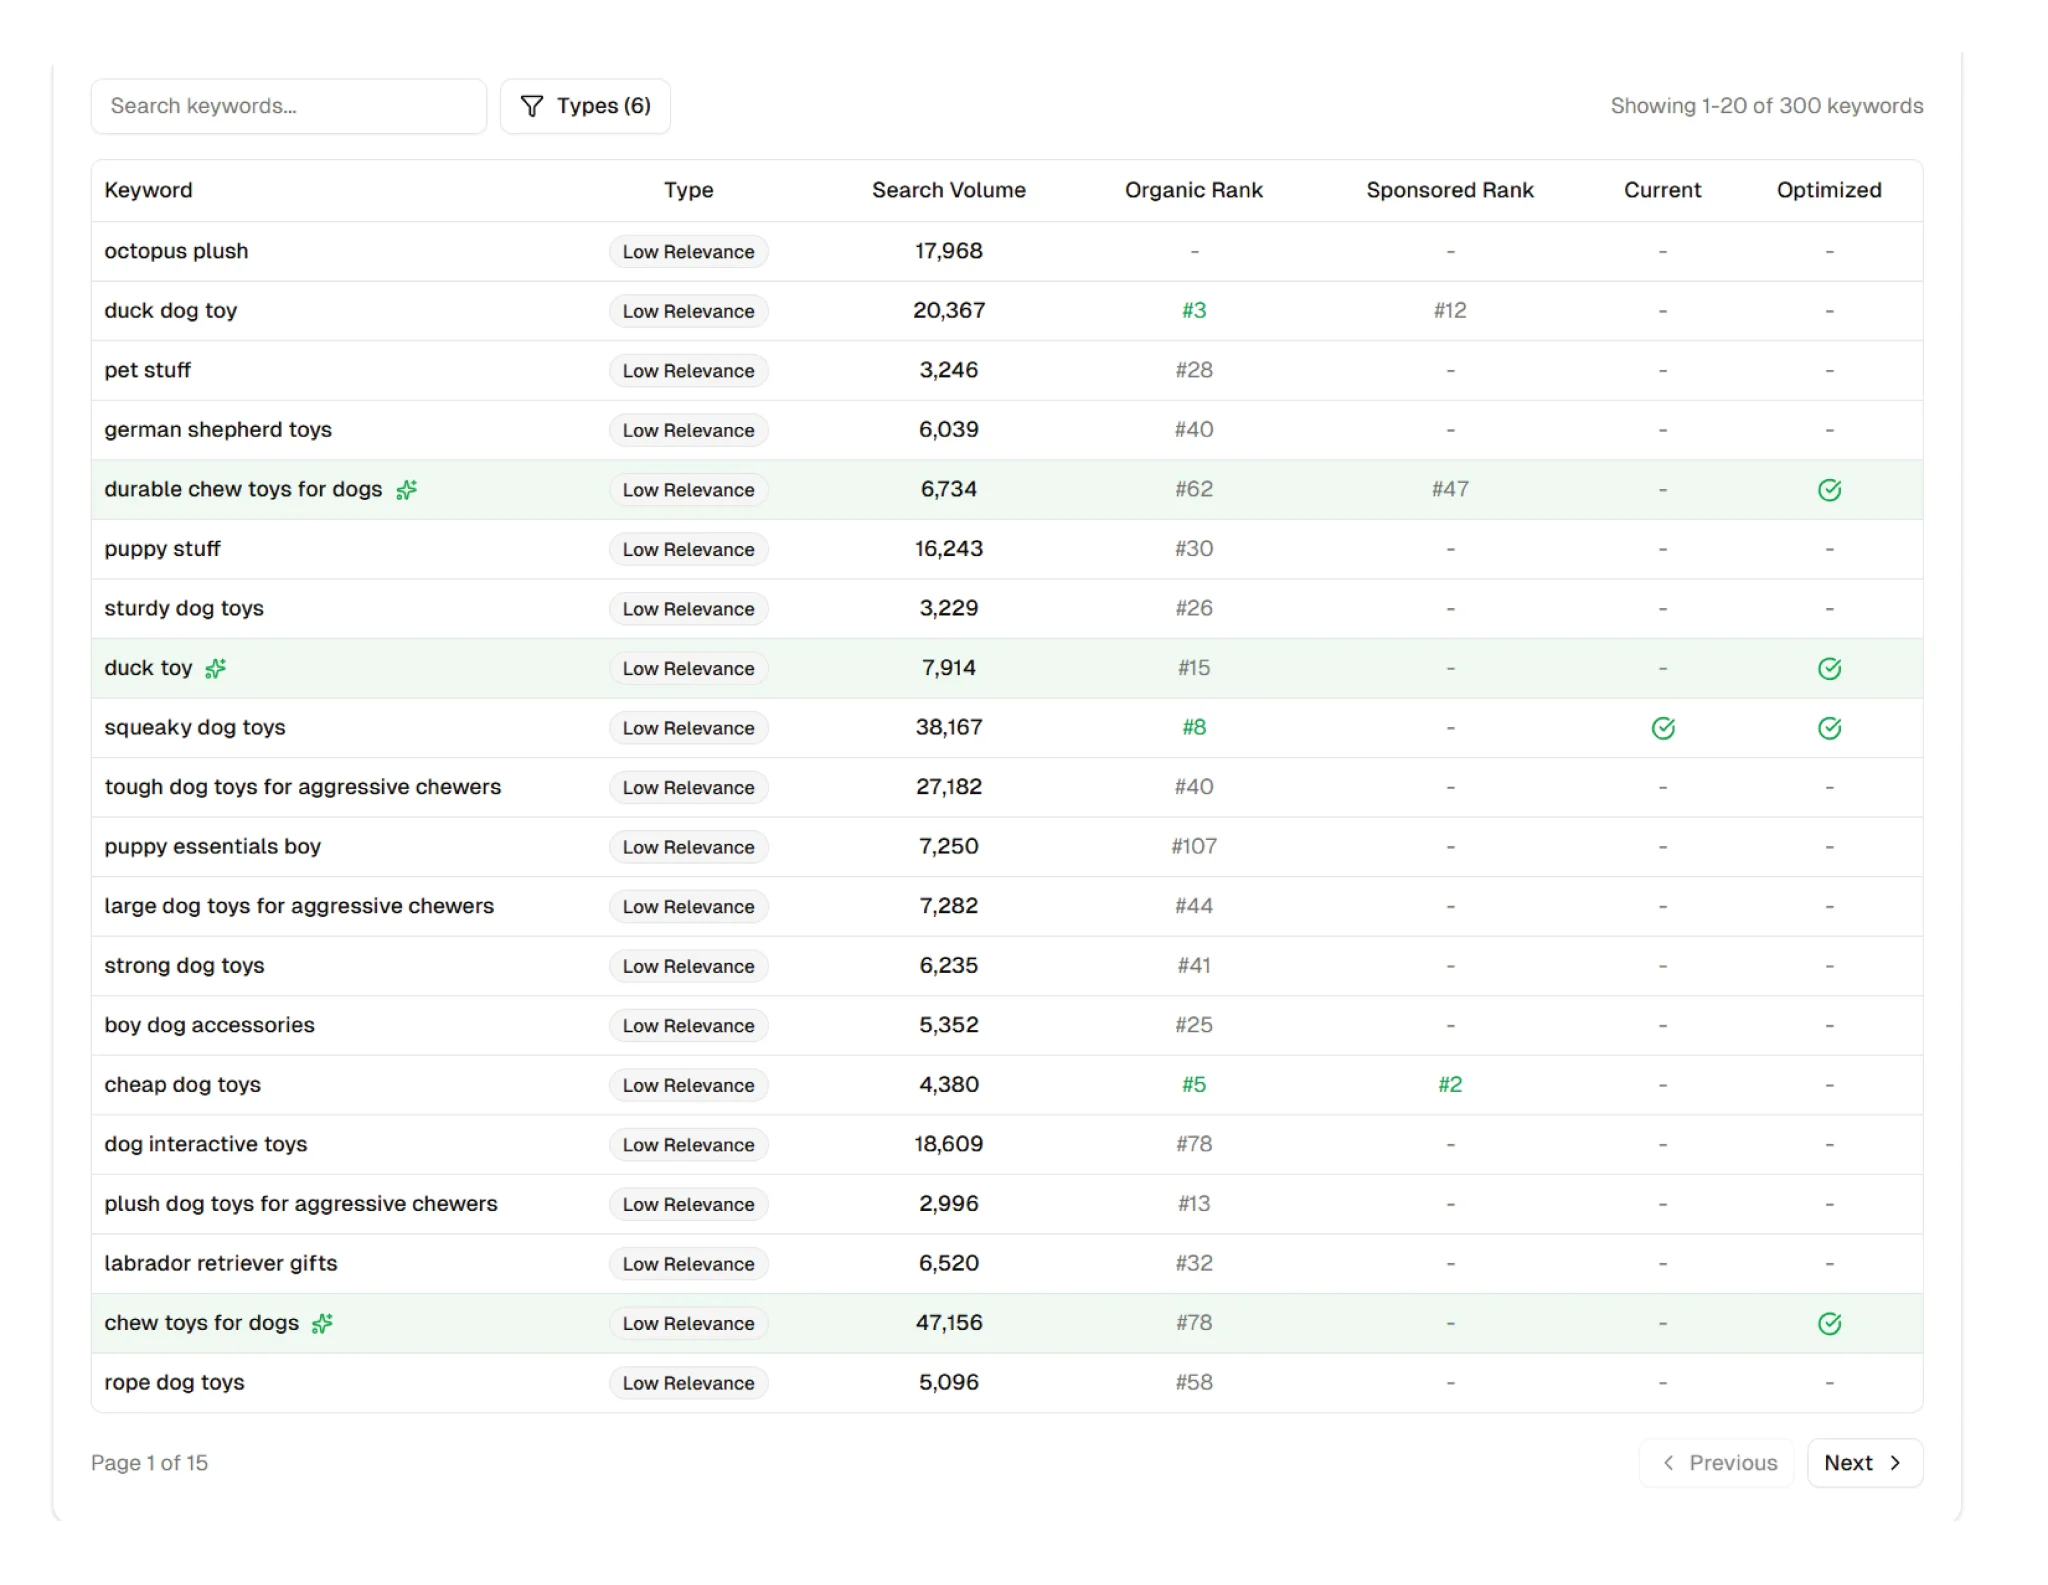2048x1585 pixels.
Task: Sort by Search Volume column header
Action: pyautogui.click(x=948, y=190)
